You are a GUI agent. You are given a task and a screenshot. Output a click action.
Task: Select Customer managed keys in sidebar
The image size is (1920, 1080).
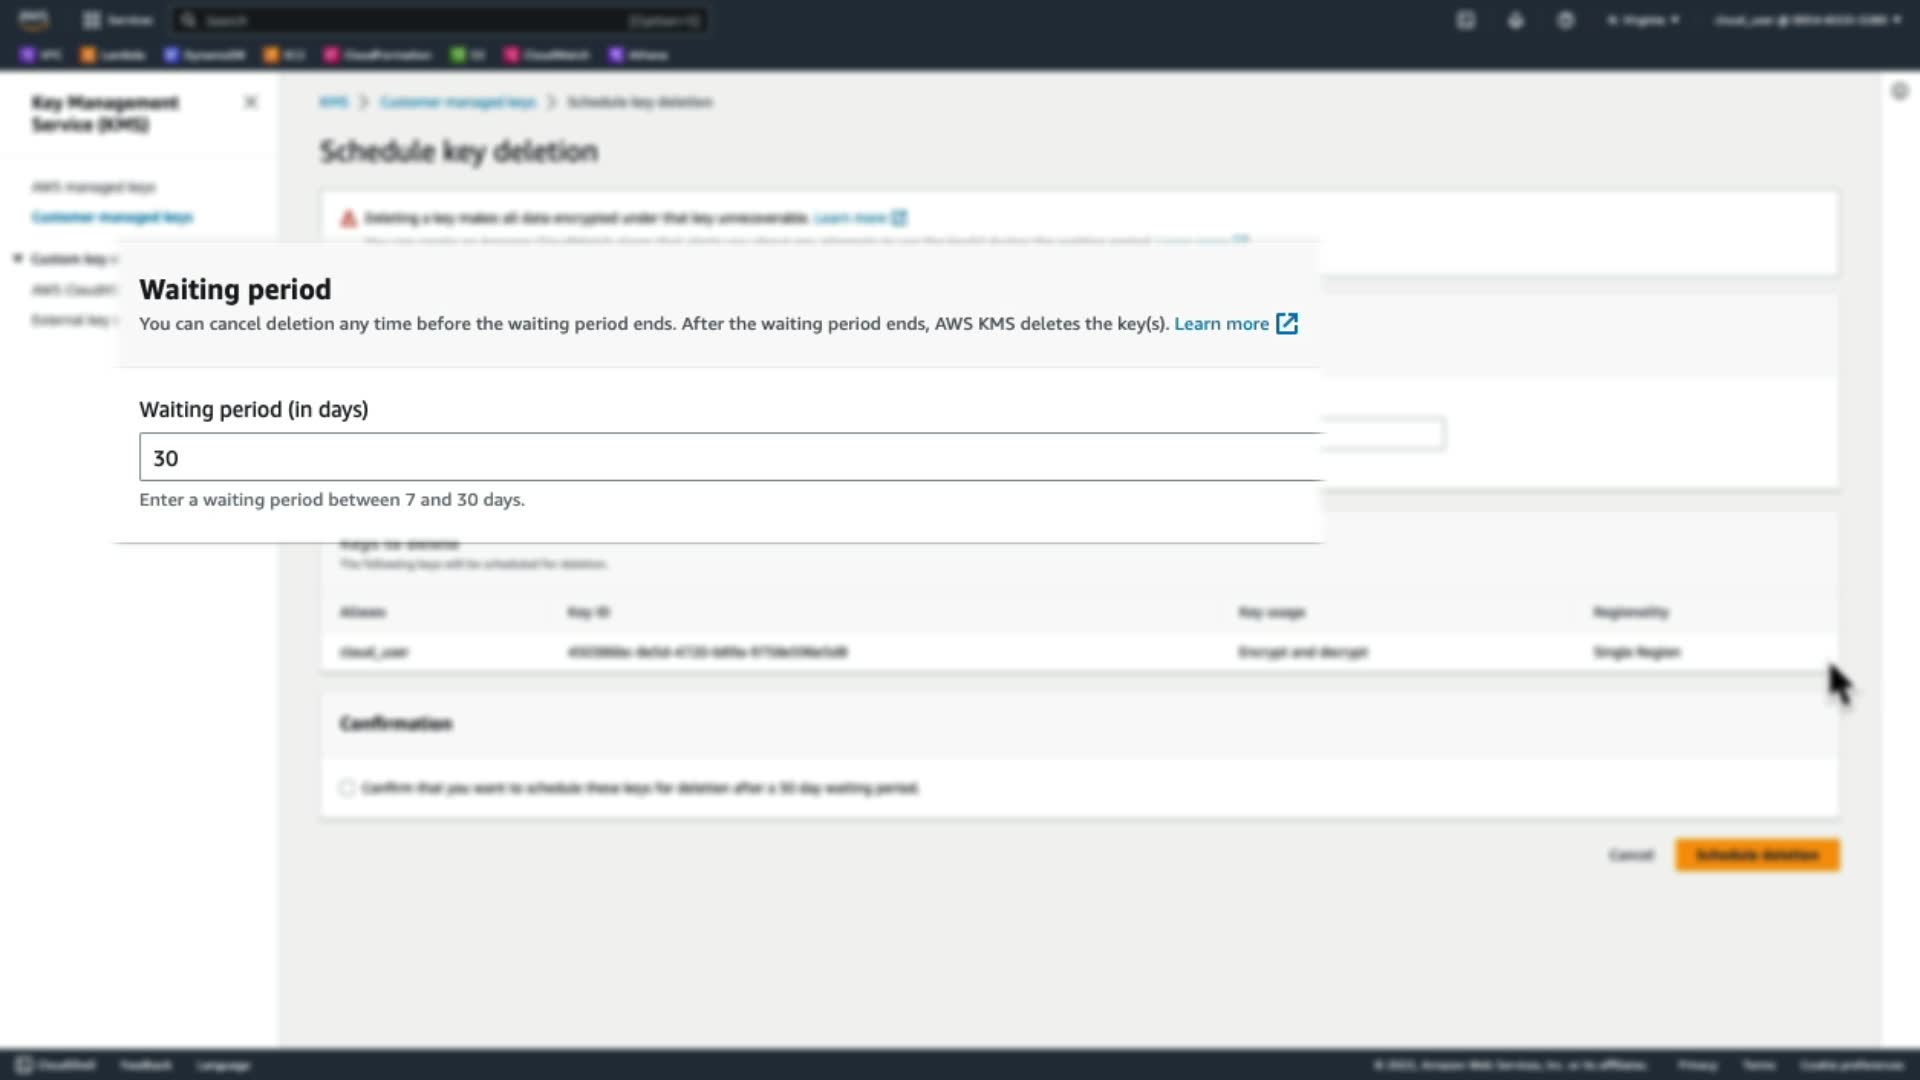(112, 217)
